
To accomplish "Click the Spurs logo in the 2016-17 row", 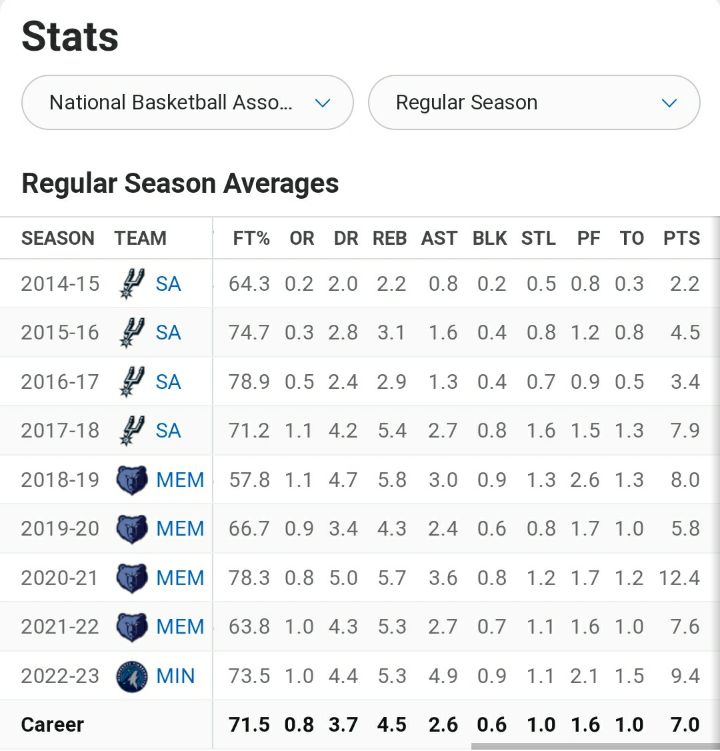I will tap(132, 382).
